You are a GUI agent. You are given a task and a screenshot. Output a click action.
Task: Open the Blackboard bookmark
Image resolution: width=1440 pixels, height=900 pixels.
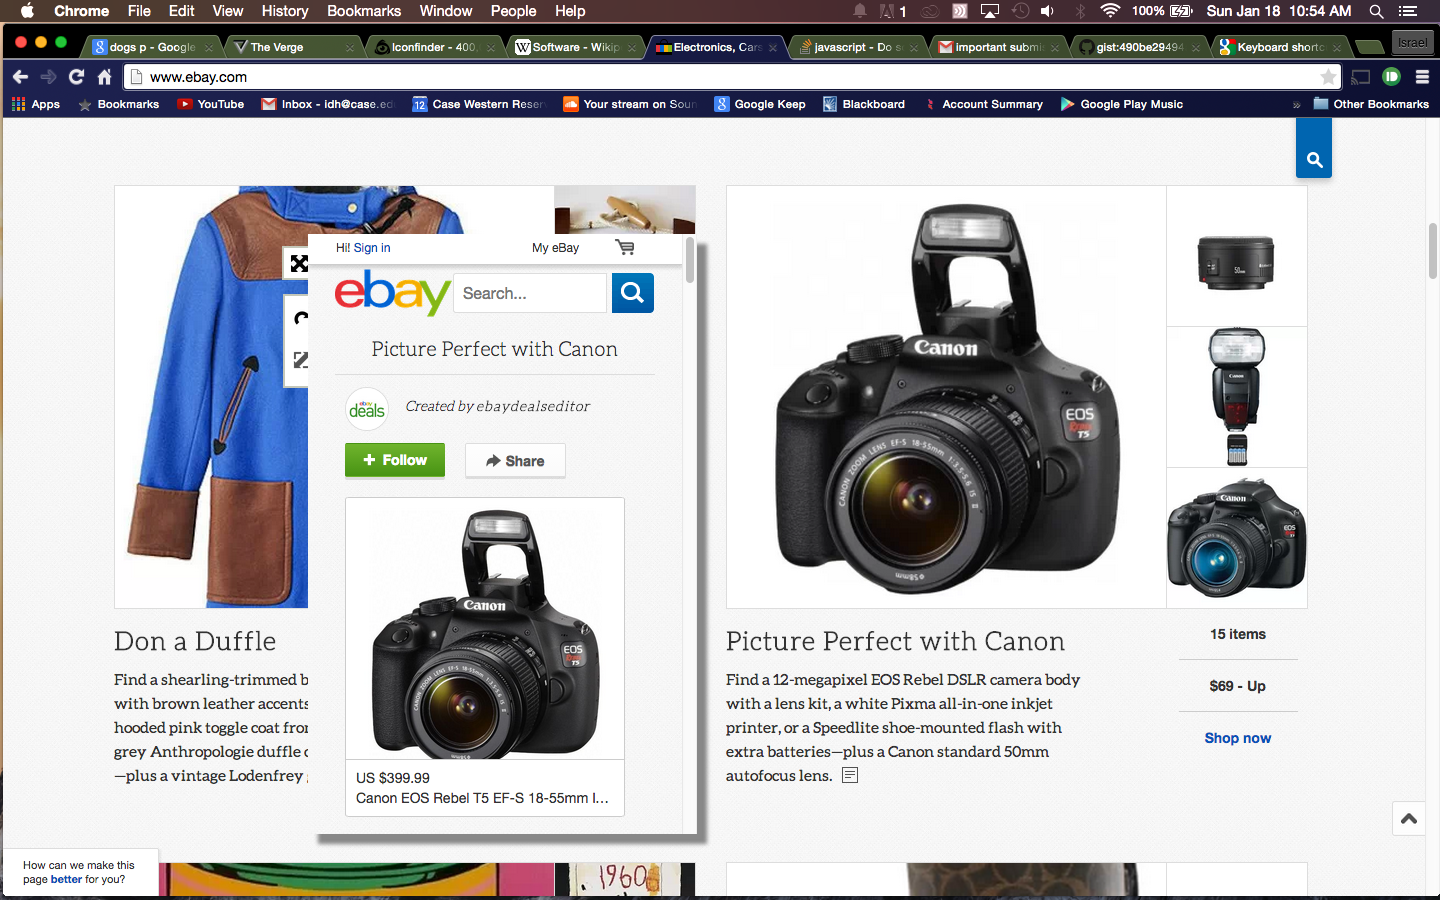point(864,104)
